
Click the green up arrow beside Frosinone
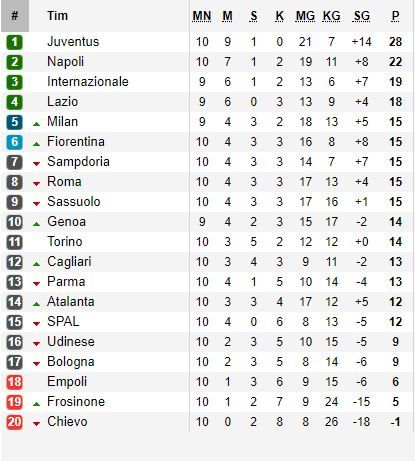37,404
